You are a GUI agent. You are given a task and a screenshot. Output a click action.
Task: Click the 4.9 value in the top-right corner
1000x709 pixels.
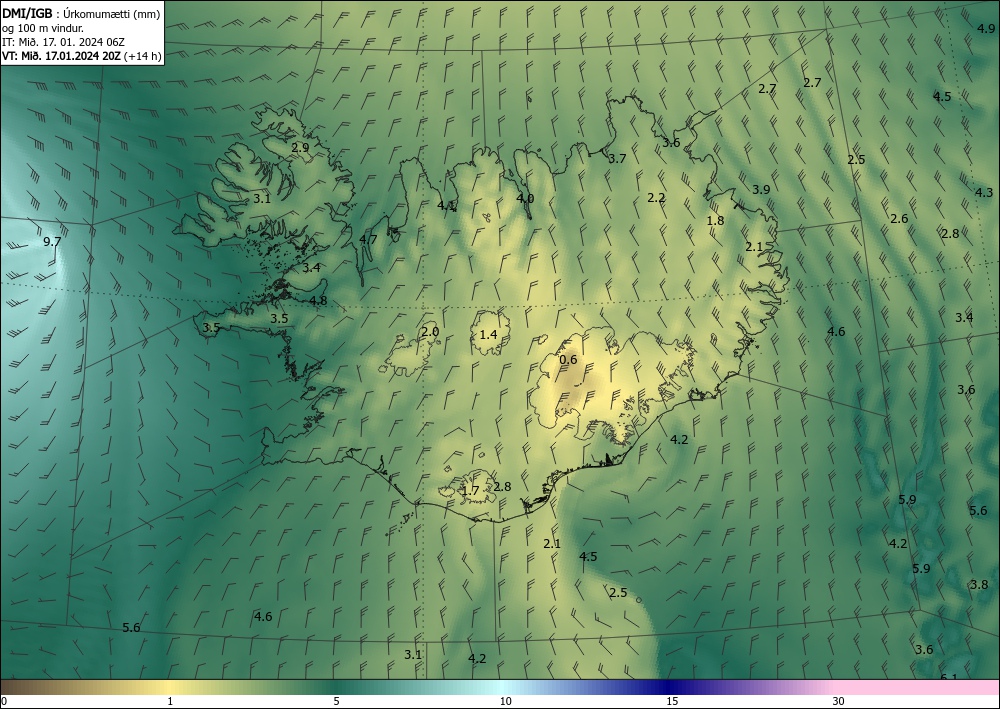(986, 28)
